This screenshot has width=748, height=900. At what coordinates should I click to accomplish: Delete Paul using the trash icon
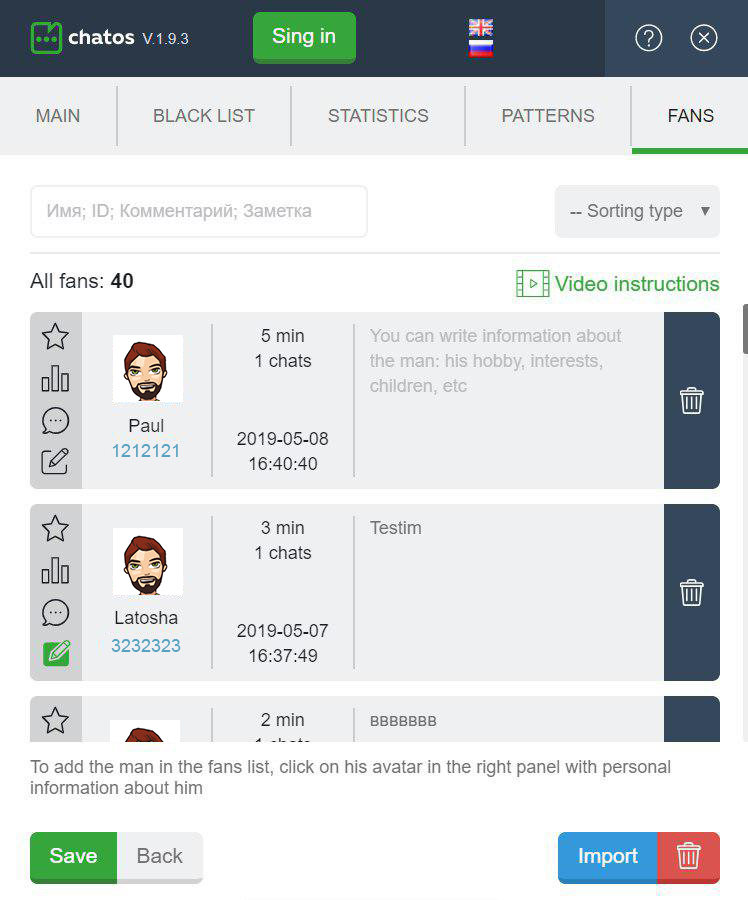pyautogui.click(x=691, y=401)
